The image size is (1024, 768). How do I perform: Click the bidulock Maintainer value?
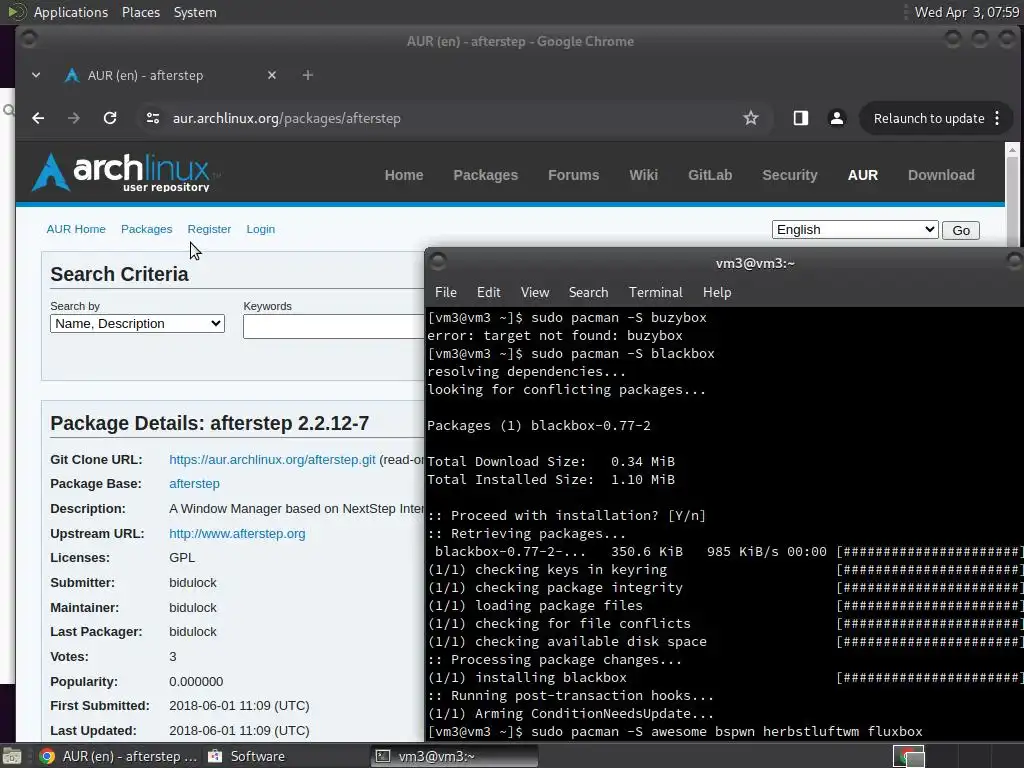[193, 607]
